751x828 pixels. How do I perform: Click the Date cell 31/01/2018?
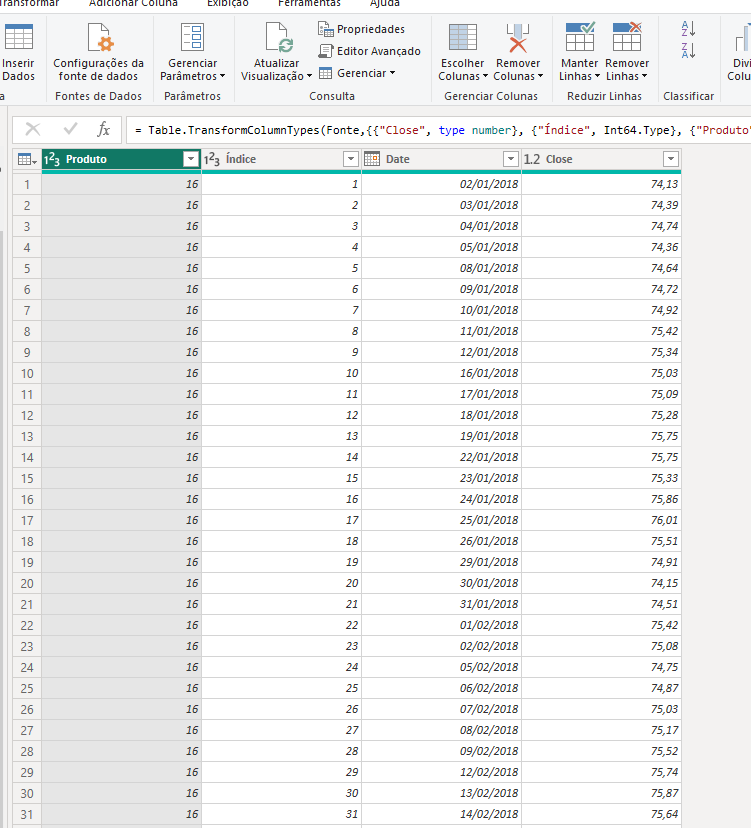pos(442,604)
